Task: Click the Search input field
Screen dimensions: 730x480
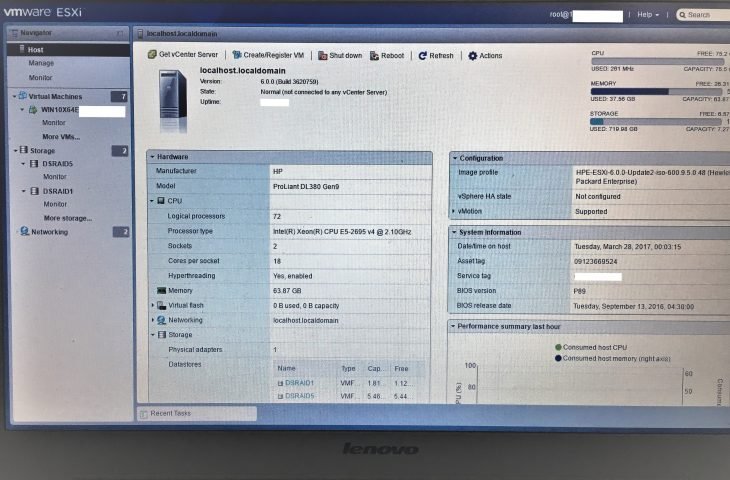Action: 706,15
